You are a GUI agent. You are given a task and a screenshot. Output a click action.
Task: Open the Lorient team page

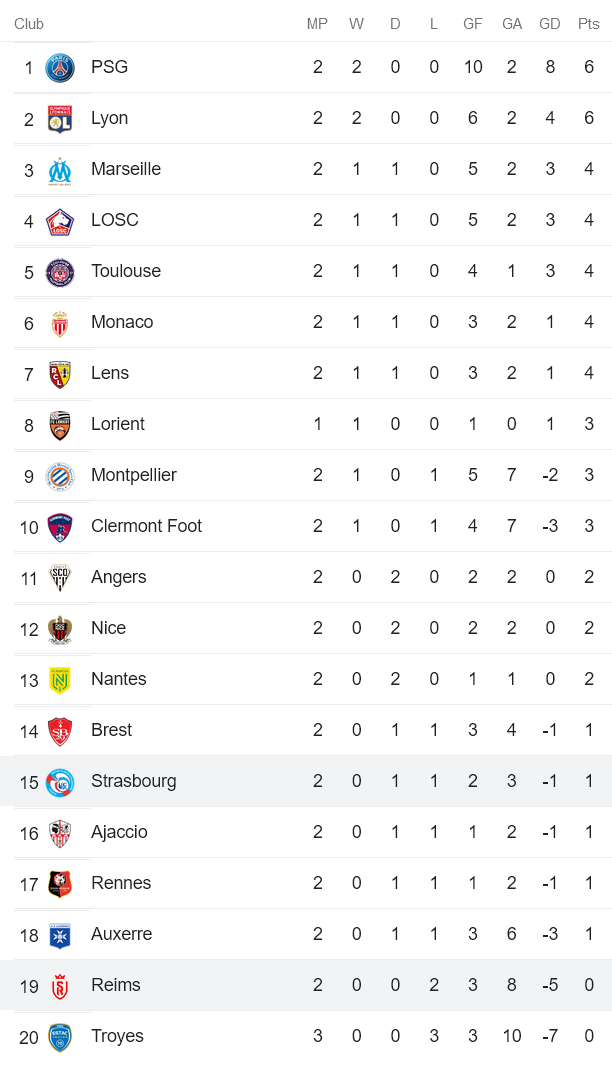(x=118, y=424)
